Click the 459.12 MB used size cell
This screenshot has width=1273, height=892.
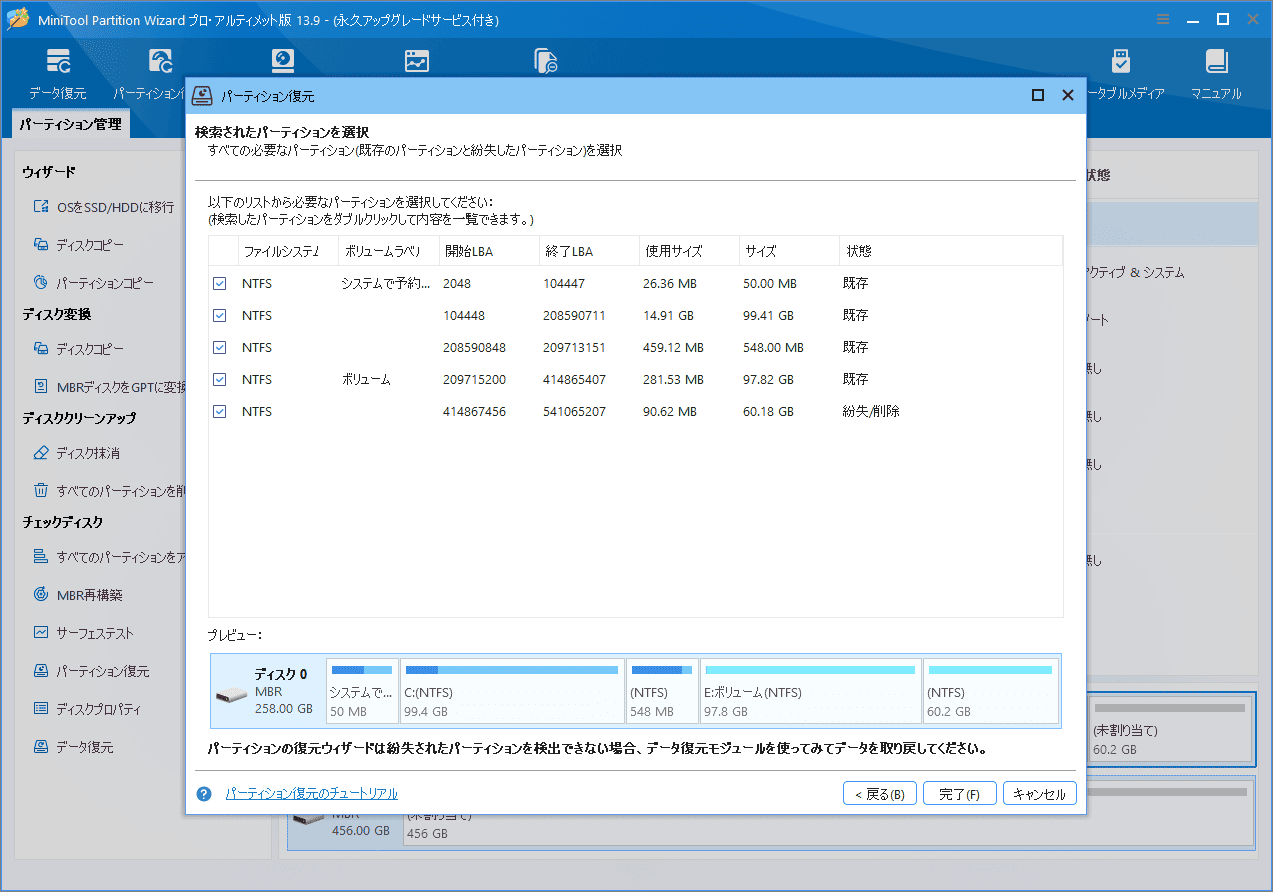point(673,348)
